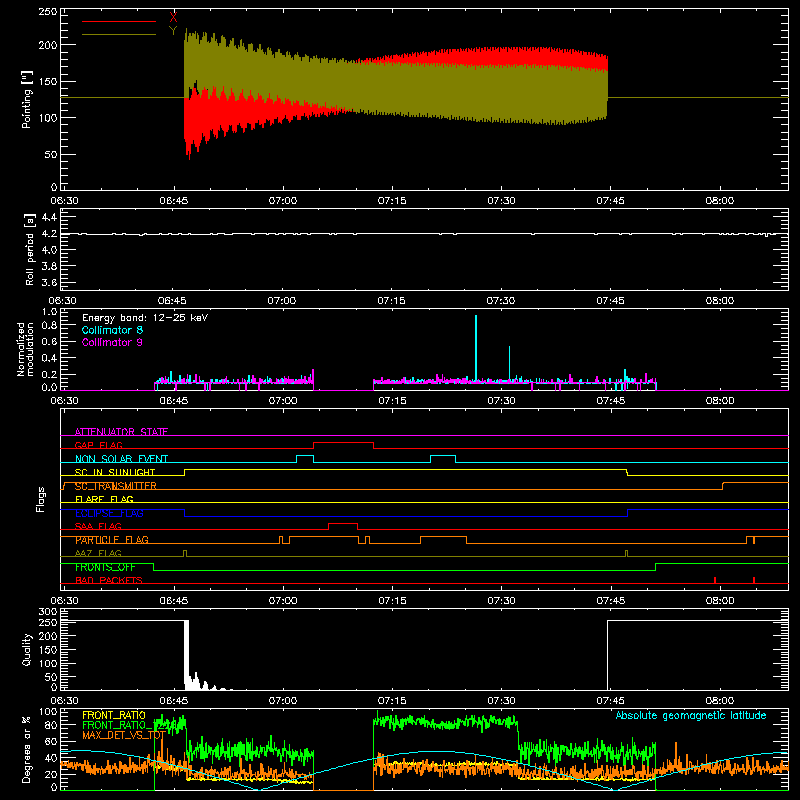
Task: Click the 'Roll period' vertical axis title
Action: [x=30, y=249]
